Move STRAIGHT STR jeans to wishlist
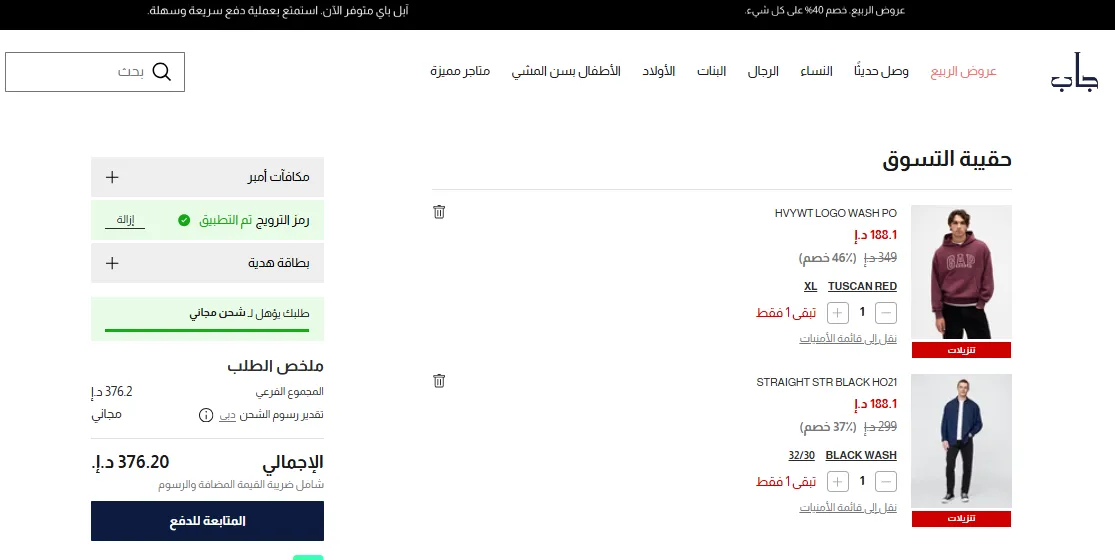 pos(848,508)
